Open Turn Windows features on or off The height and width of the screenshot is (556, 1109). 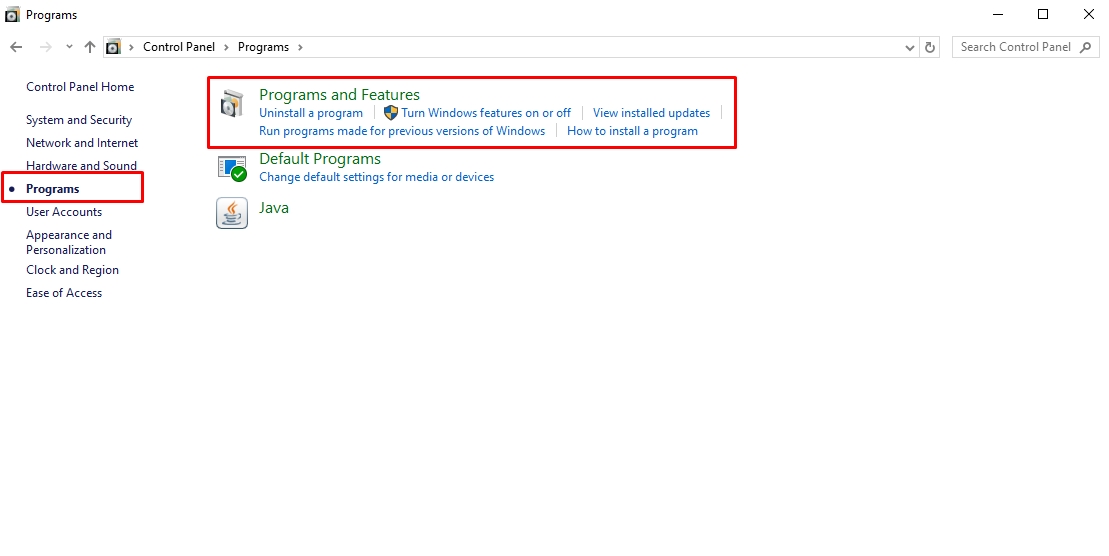pos(486,113)
